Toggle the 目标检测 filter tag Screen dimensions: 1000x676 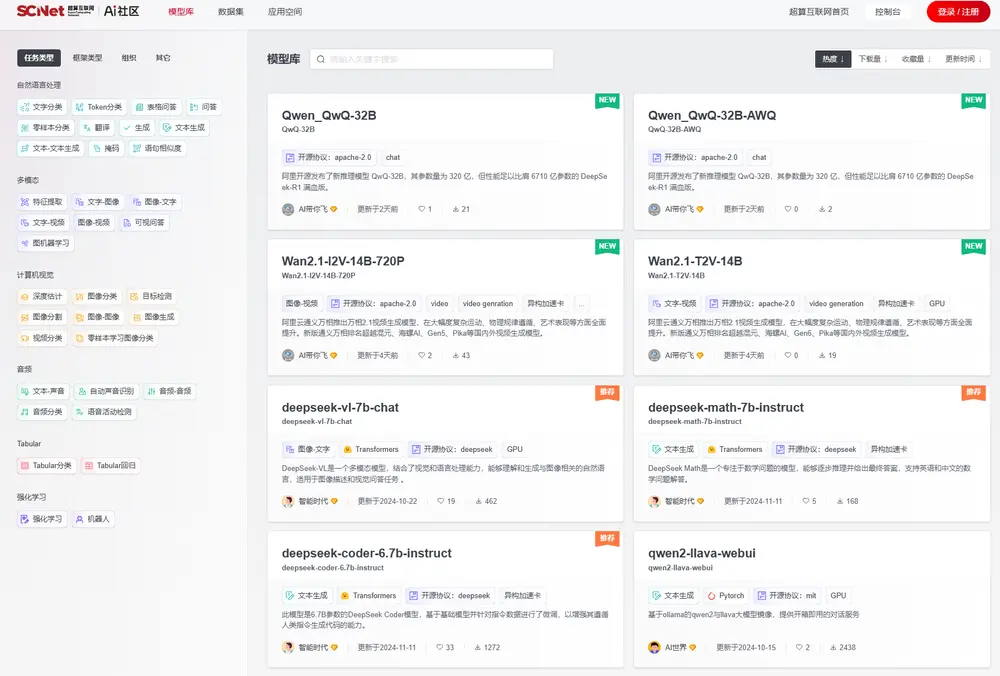pos(151,296)
